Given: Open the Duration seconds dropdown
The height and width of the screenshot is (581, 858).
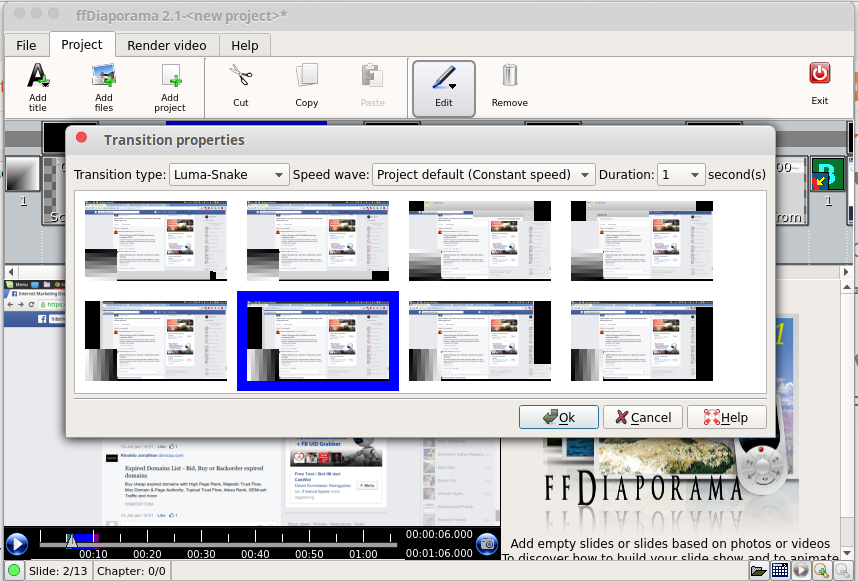Looking at the screenshot, I should click(x=681, y=174).
